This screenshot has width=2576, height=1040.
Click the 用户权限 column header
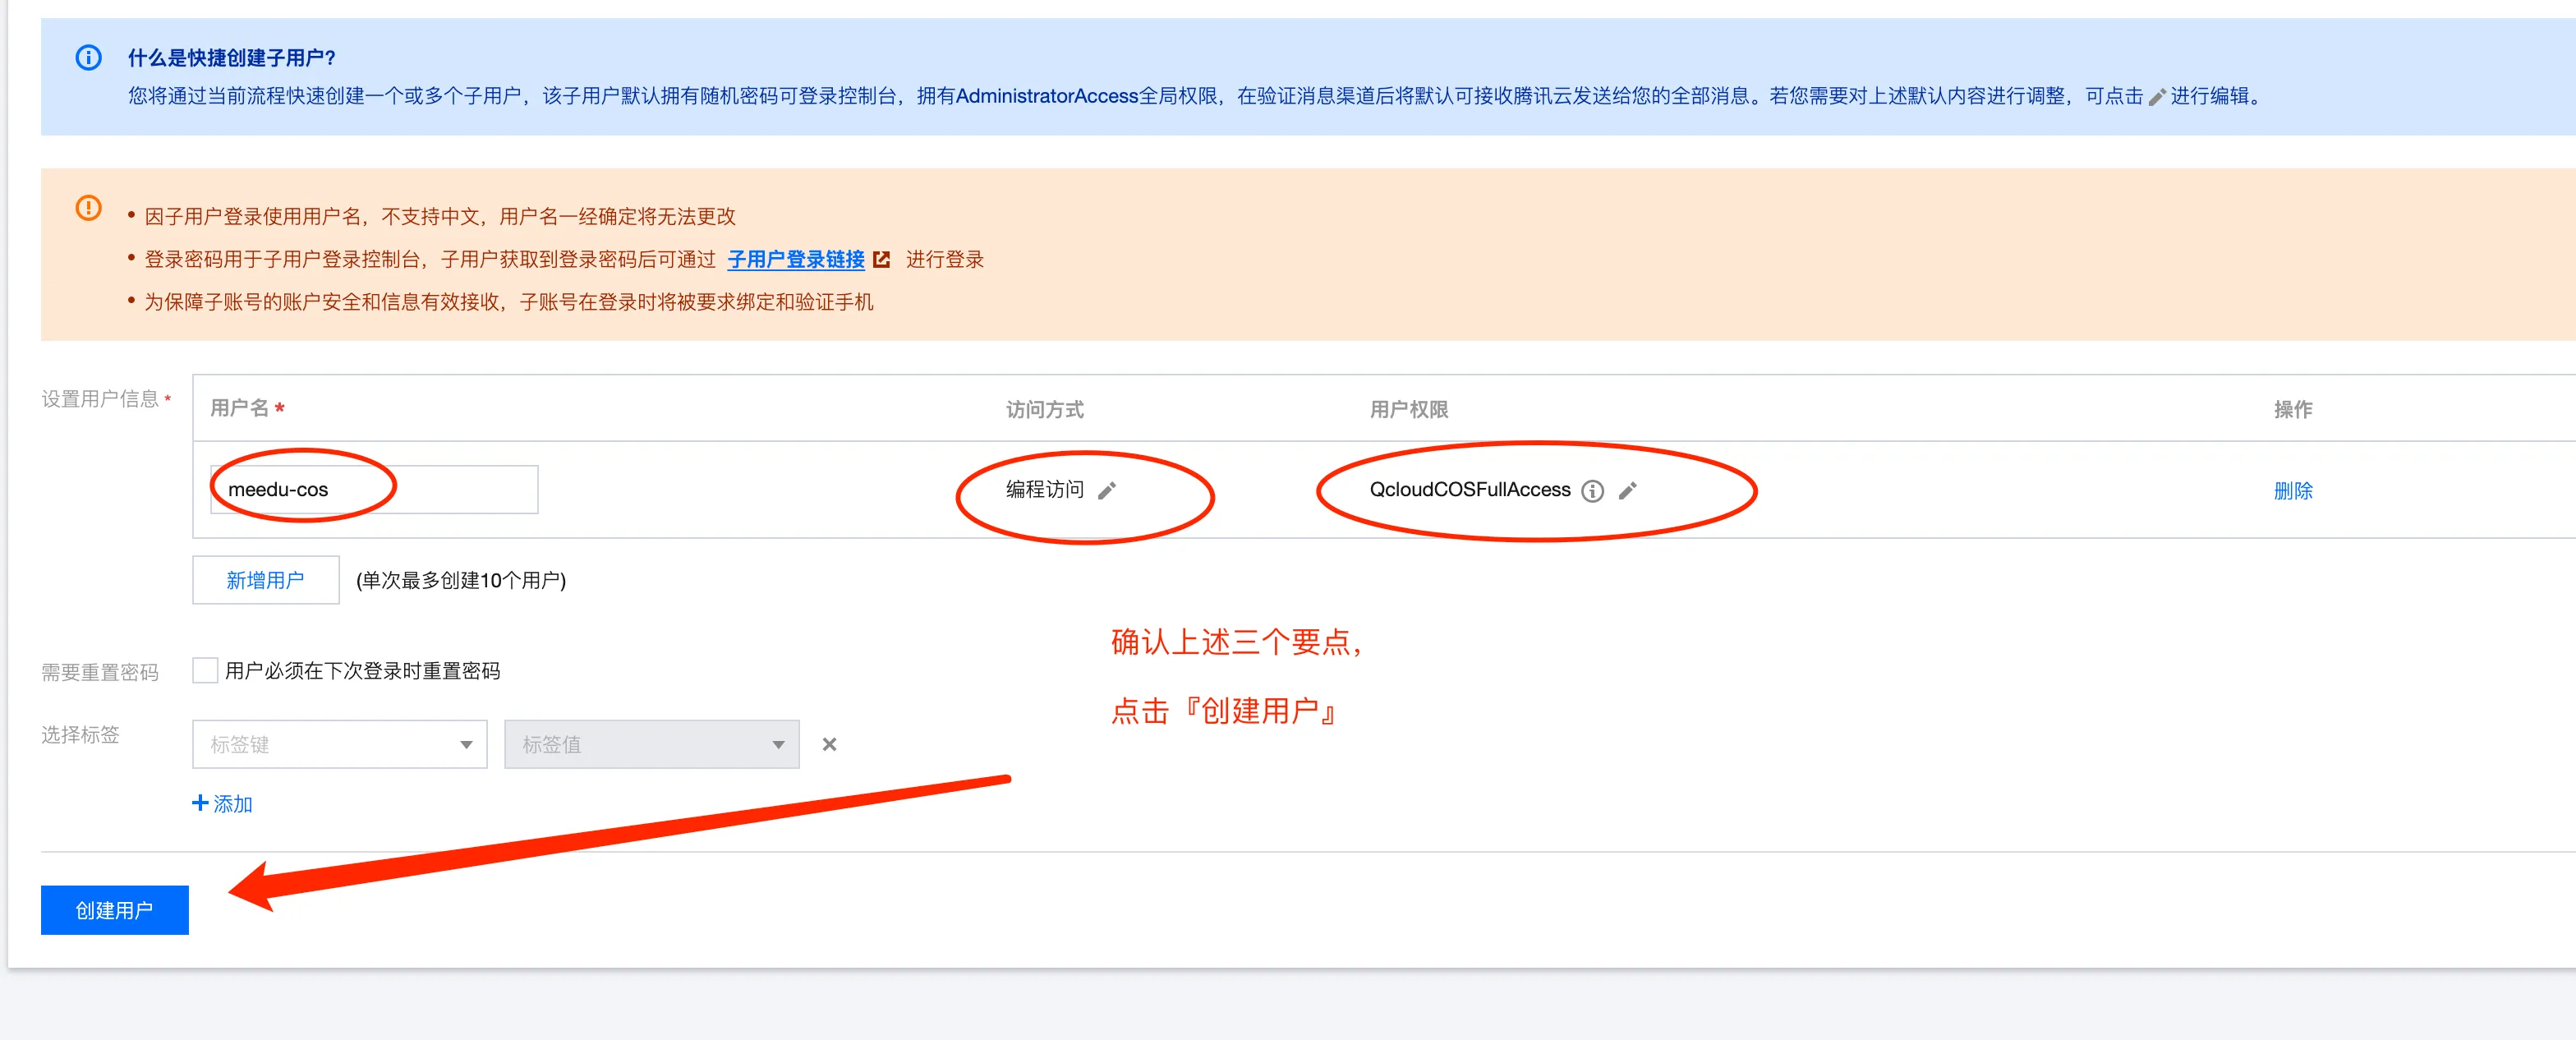tap(1409, 409)
